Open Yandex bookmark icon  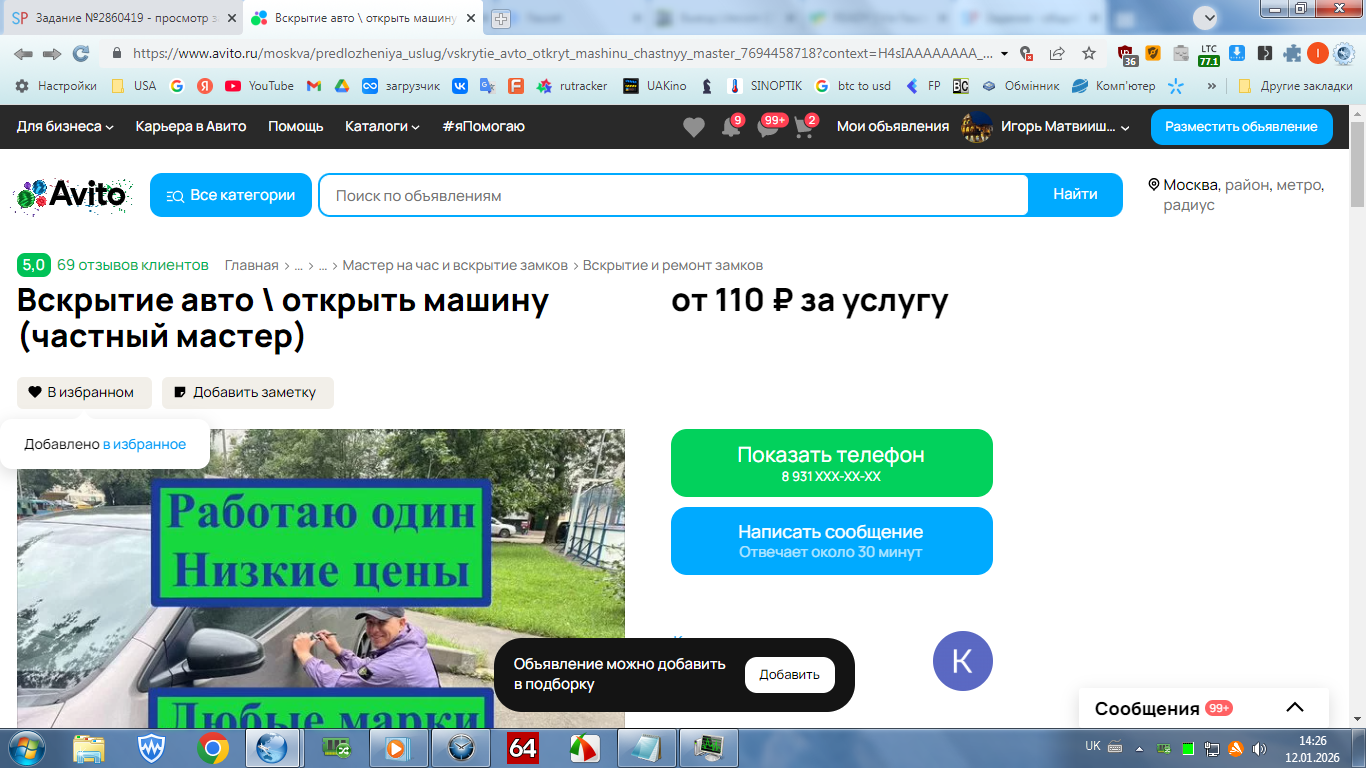[x=204, y=86]
